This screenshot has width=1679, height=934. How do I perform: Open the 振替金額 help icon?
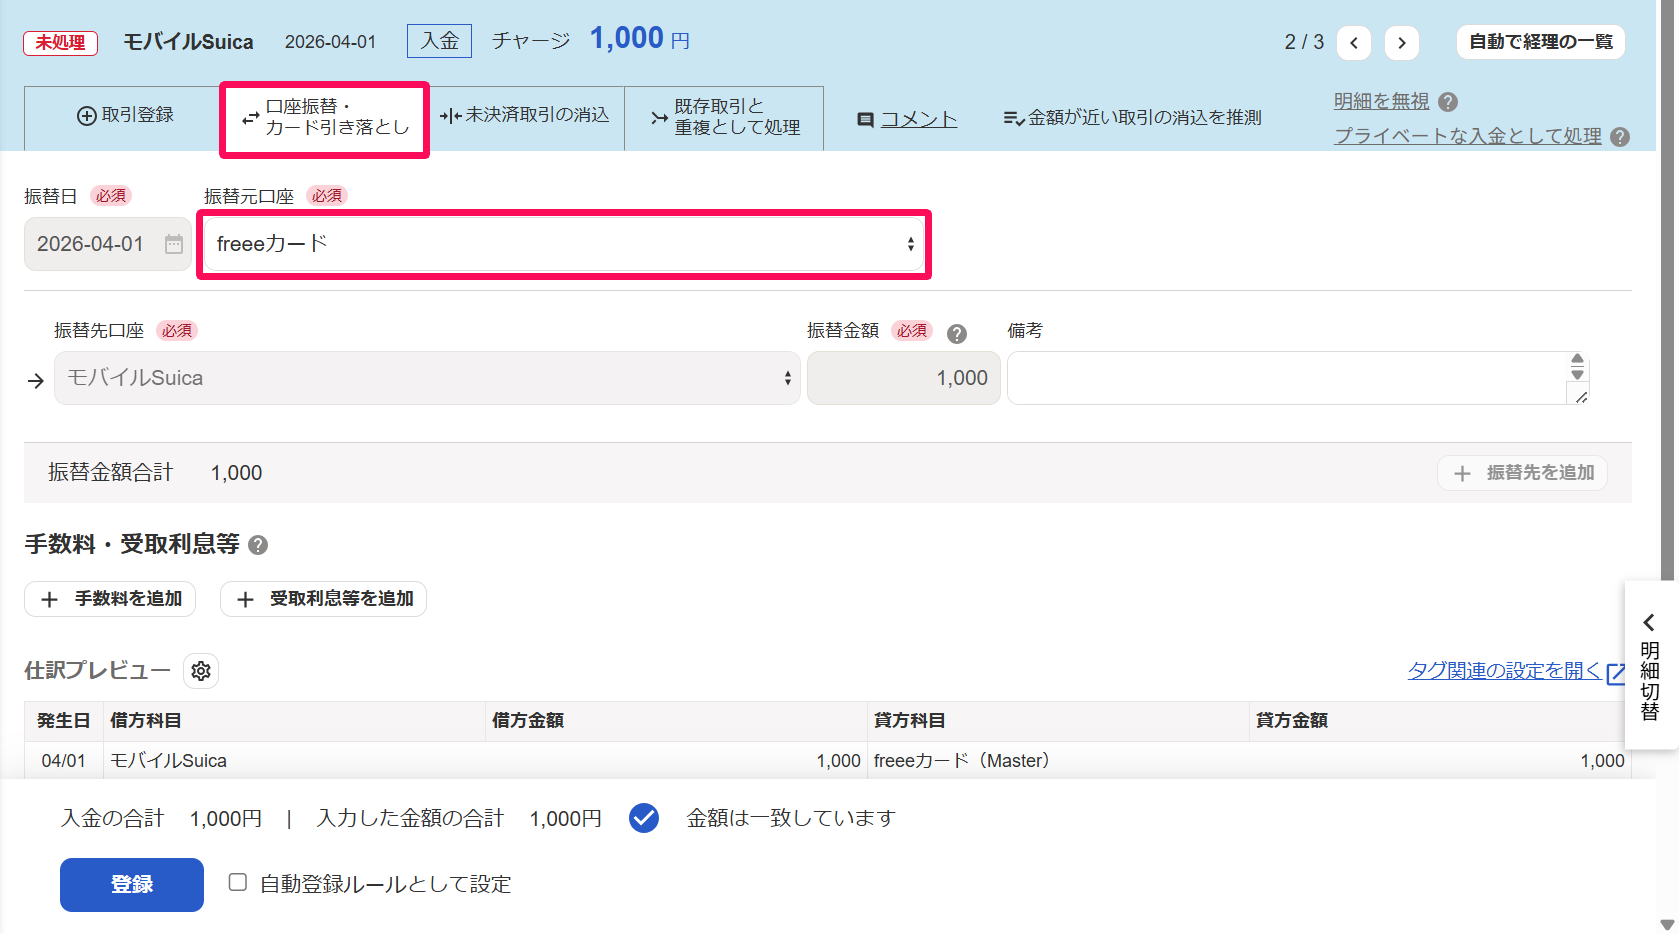[x=957, y=334]
